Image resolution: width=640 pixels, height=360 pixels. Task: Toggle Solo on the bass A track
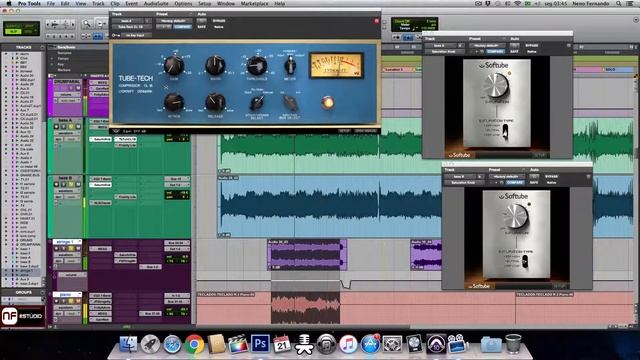[70, 127]
